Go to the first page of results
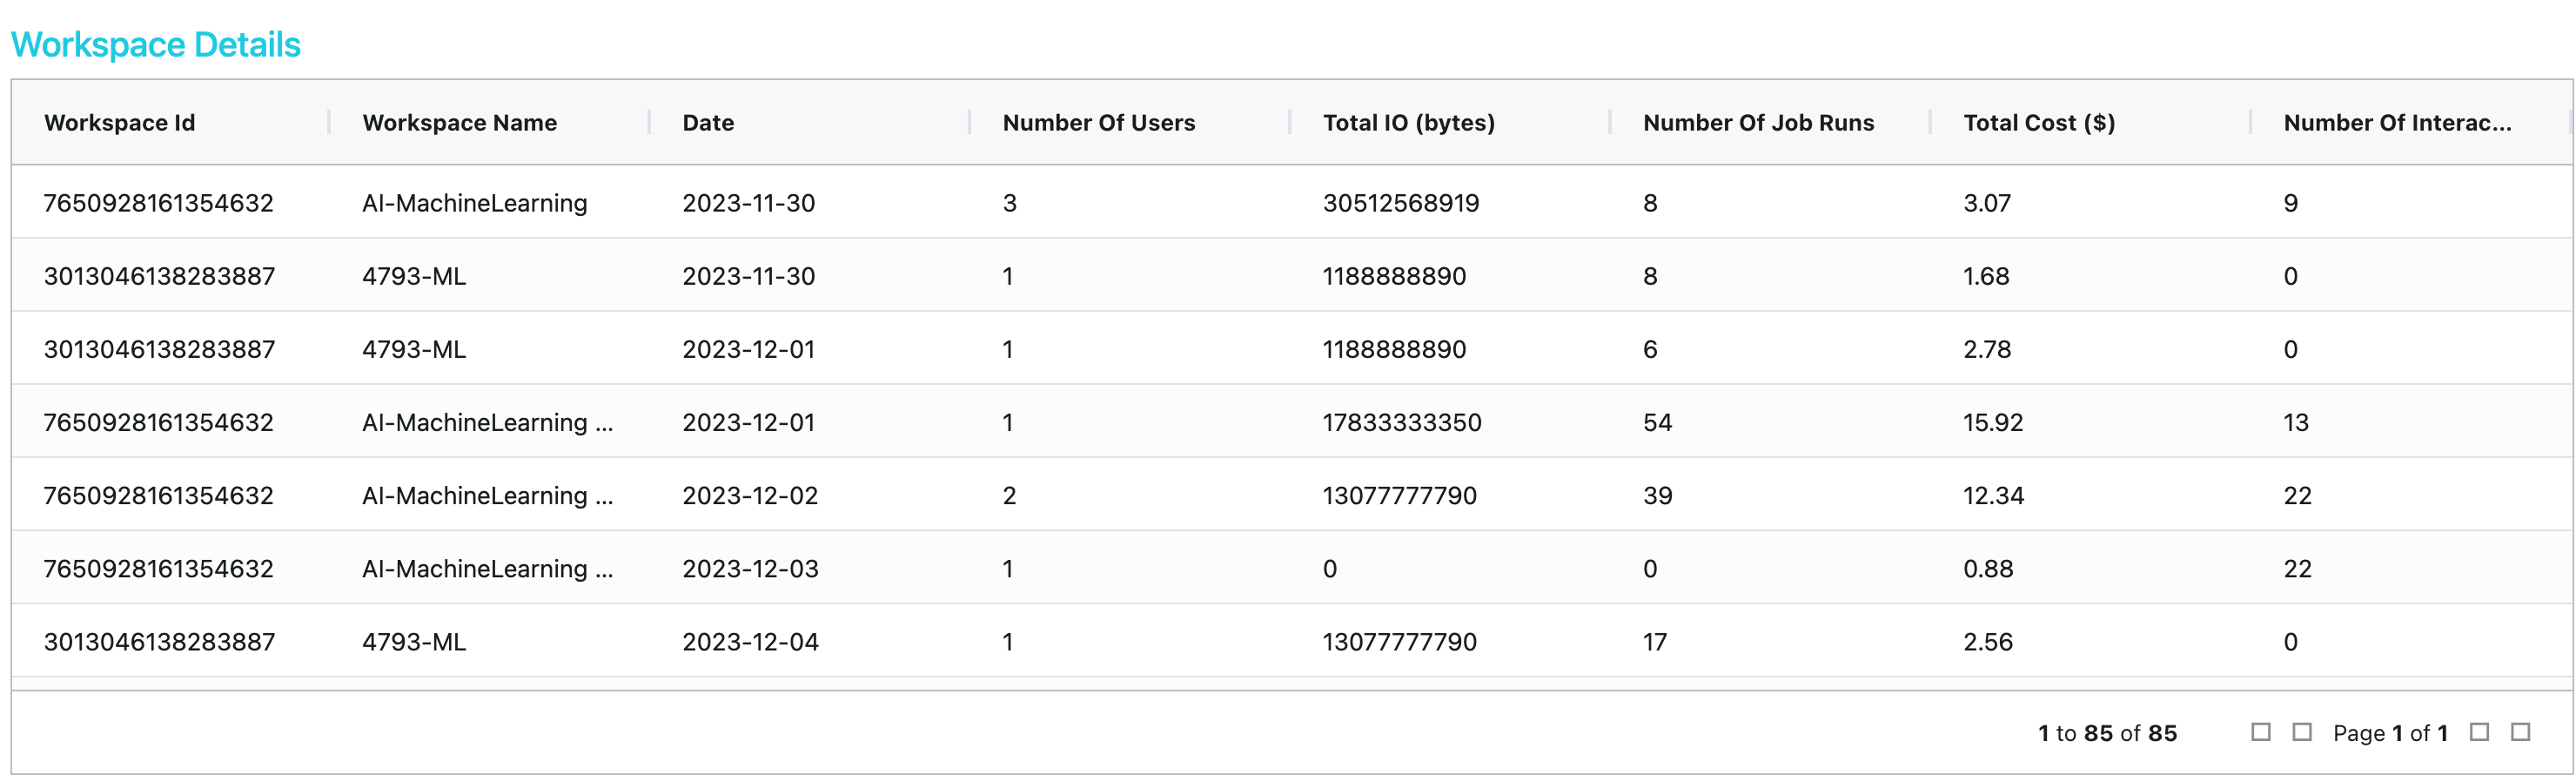 point(2260,733)
